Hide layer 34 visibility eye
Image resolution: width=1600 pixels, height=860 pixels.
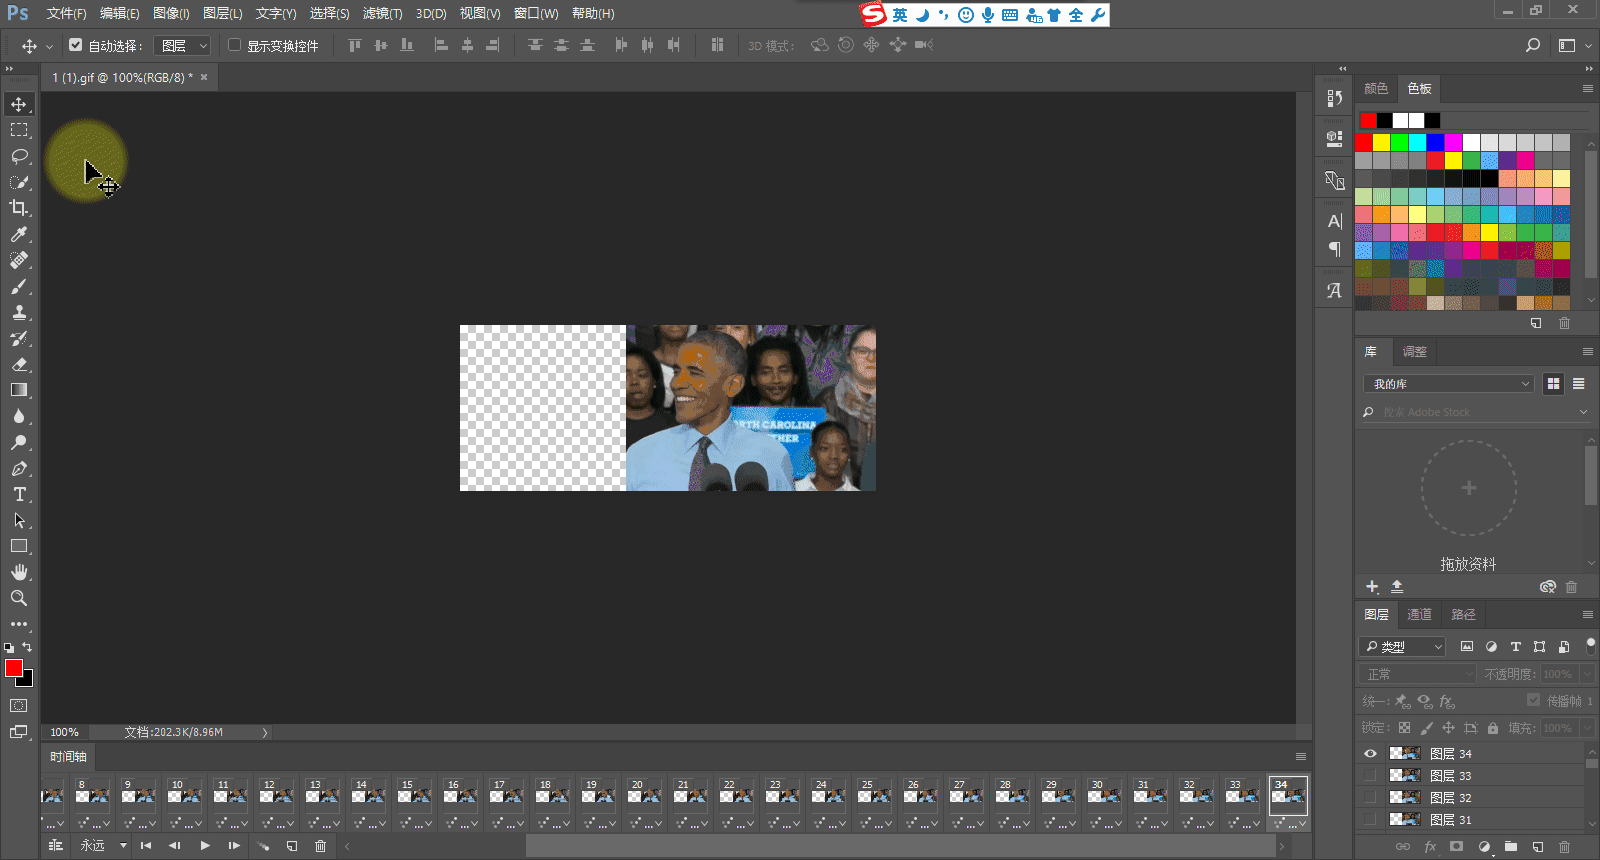point(1370,754)
